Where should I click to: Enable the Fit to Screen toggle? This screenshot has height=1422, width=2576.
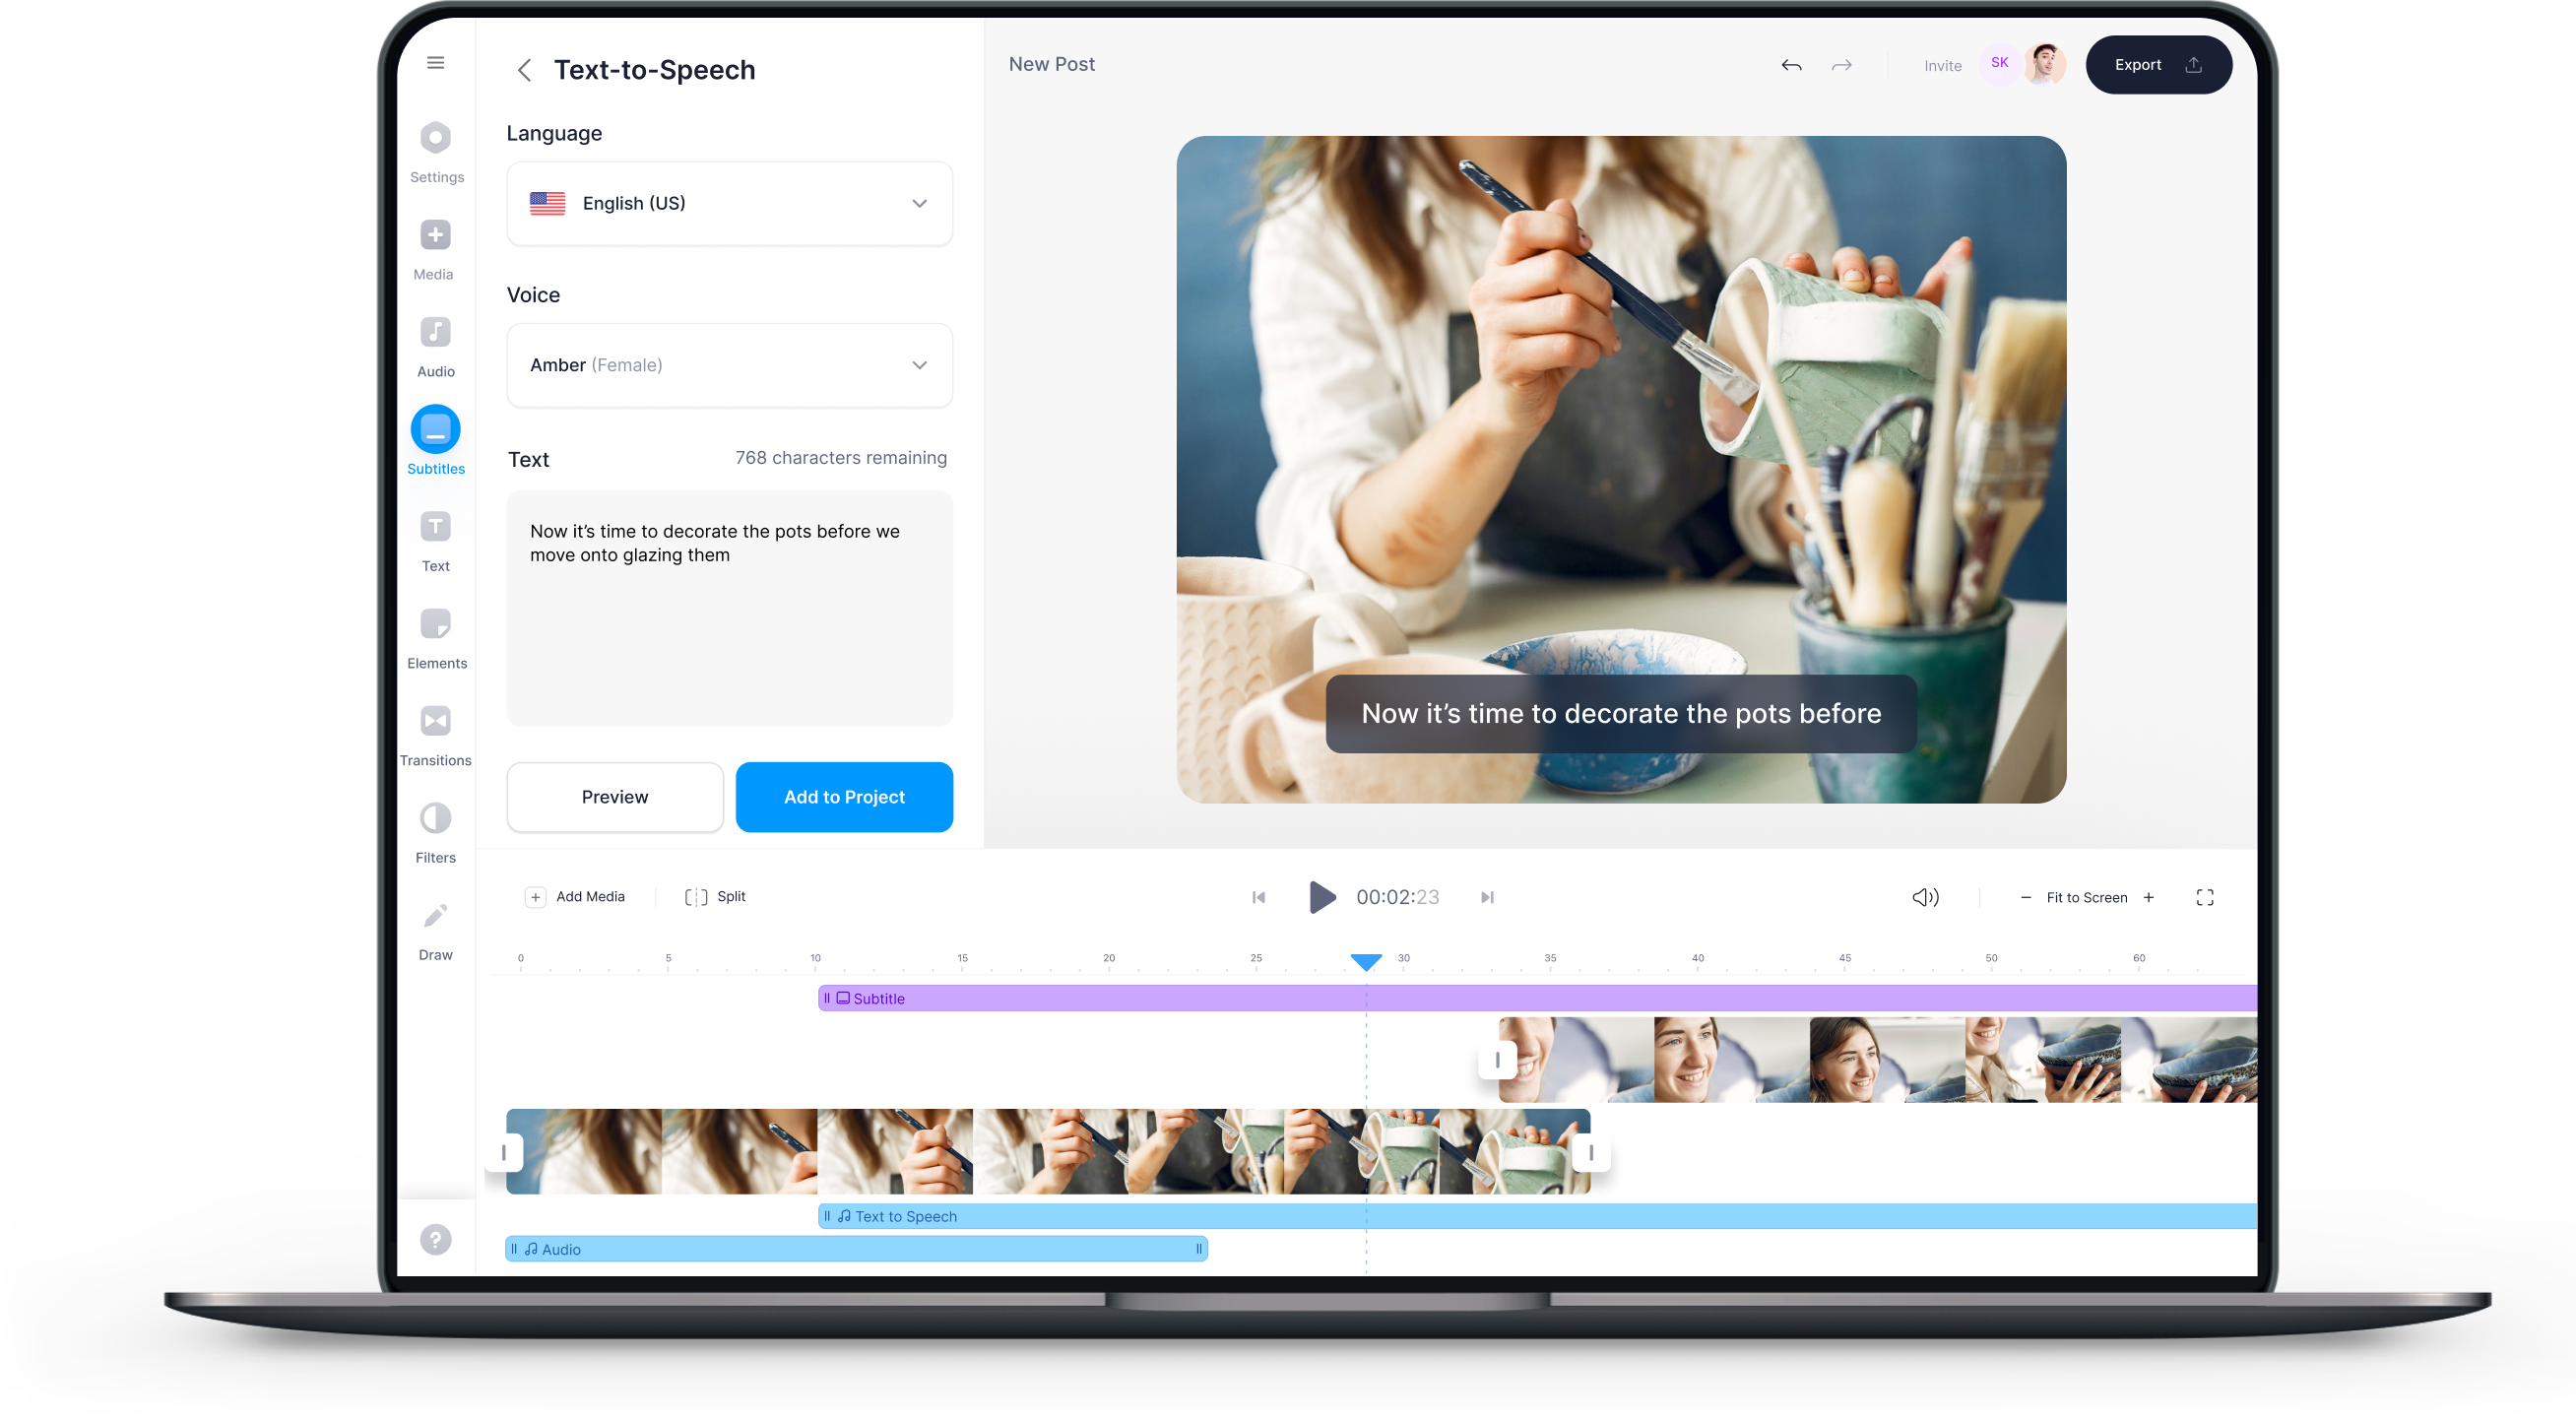(2088, 897)
